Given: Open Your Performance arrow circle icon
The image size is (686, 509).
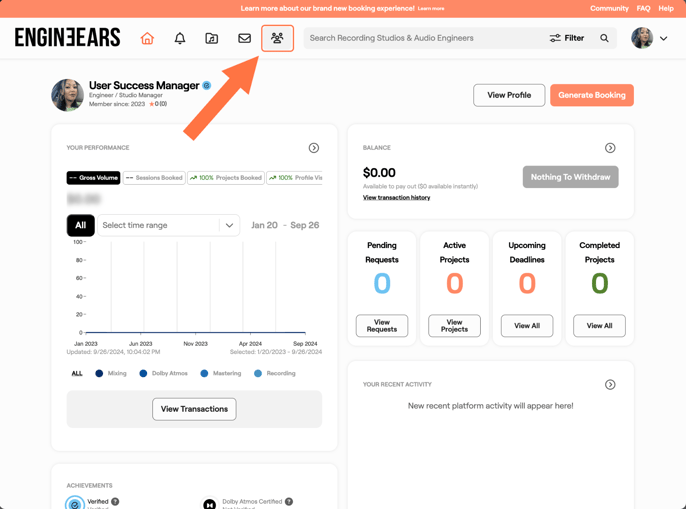Looking at the screenshot, I should (x=314, y=148).
